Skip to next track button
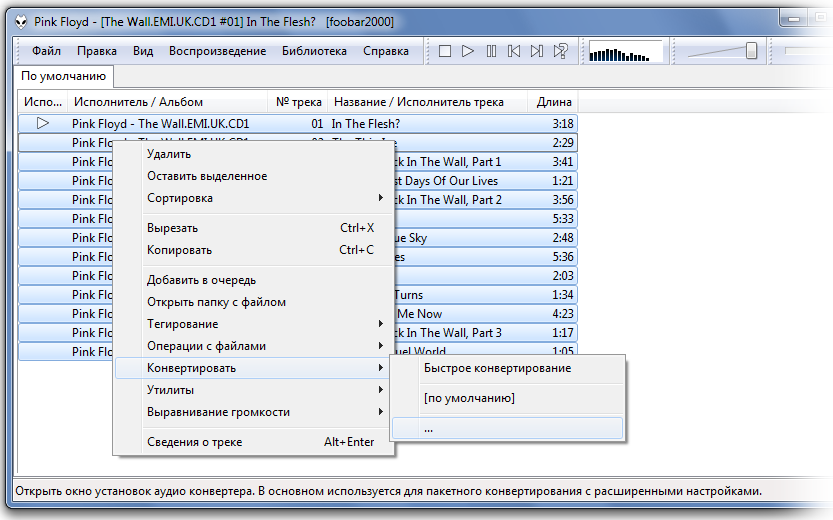Viewport: 833px width, 520px height. point(537,51)
